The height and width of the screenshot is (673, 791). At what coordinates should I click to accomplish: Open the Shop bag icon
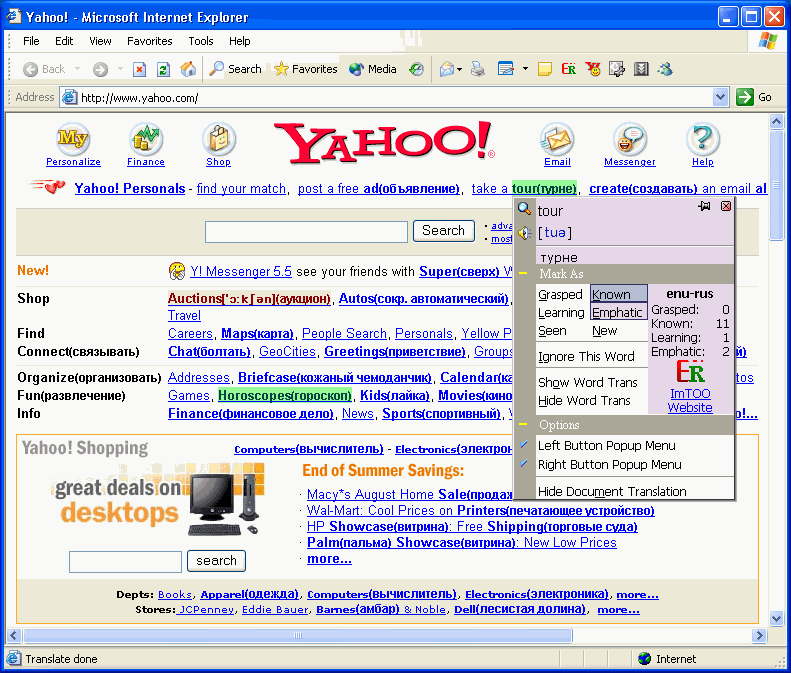(218, 139)
